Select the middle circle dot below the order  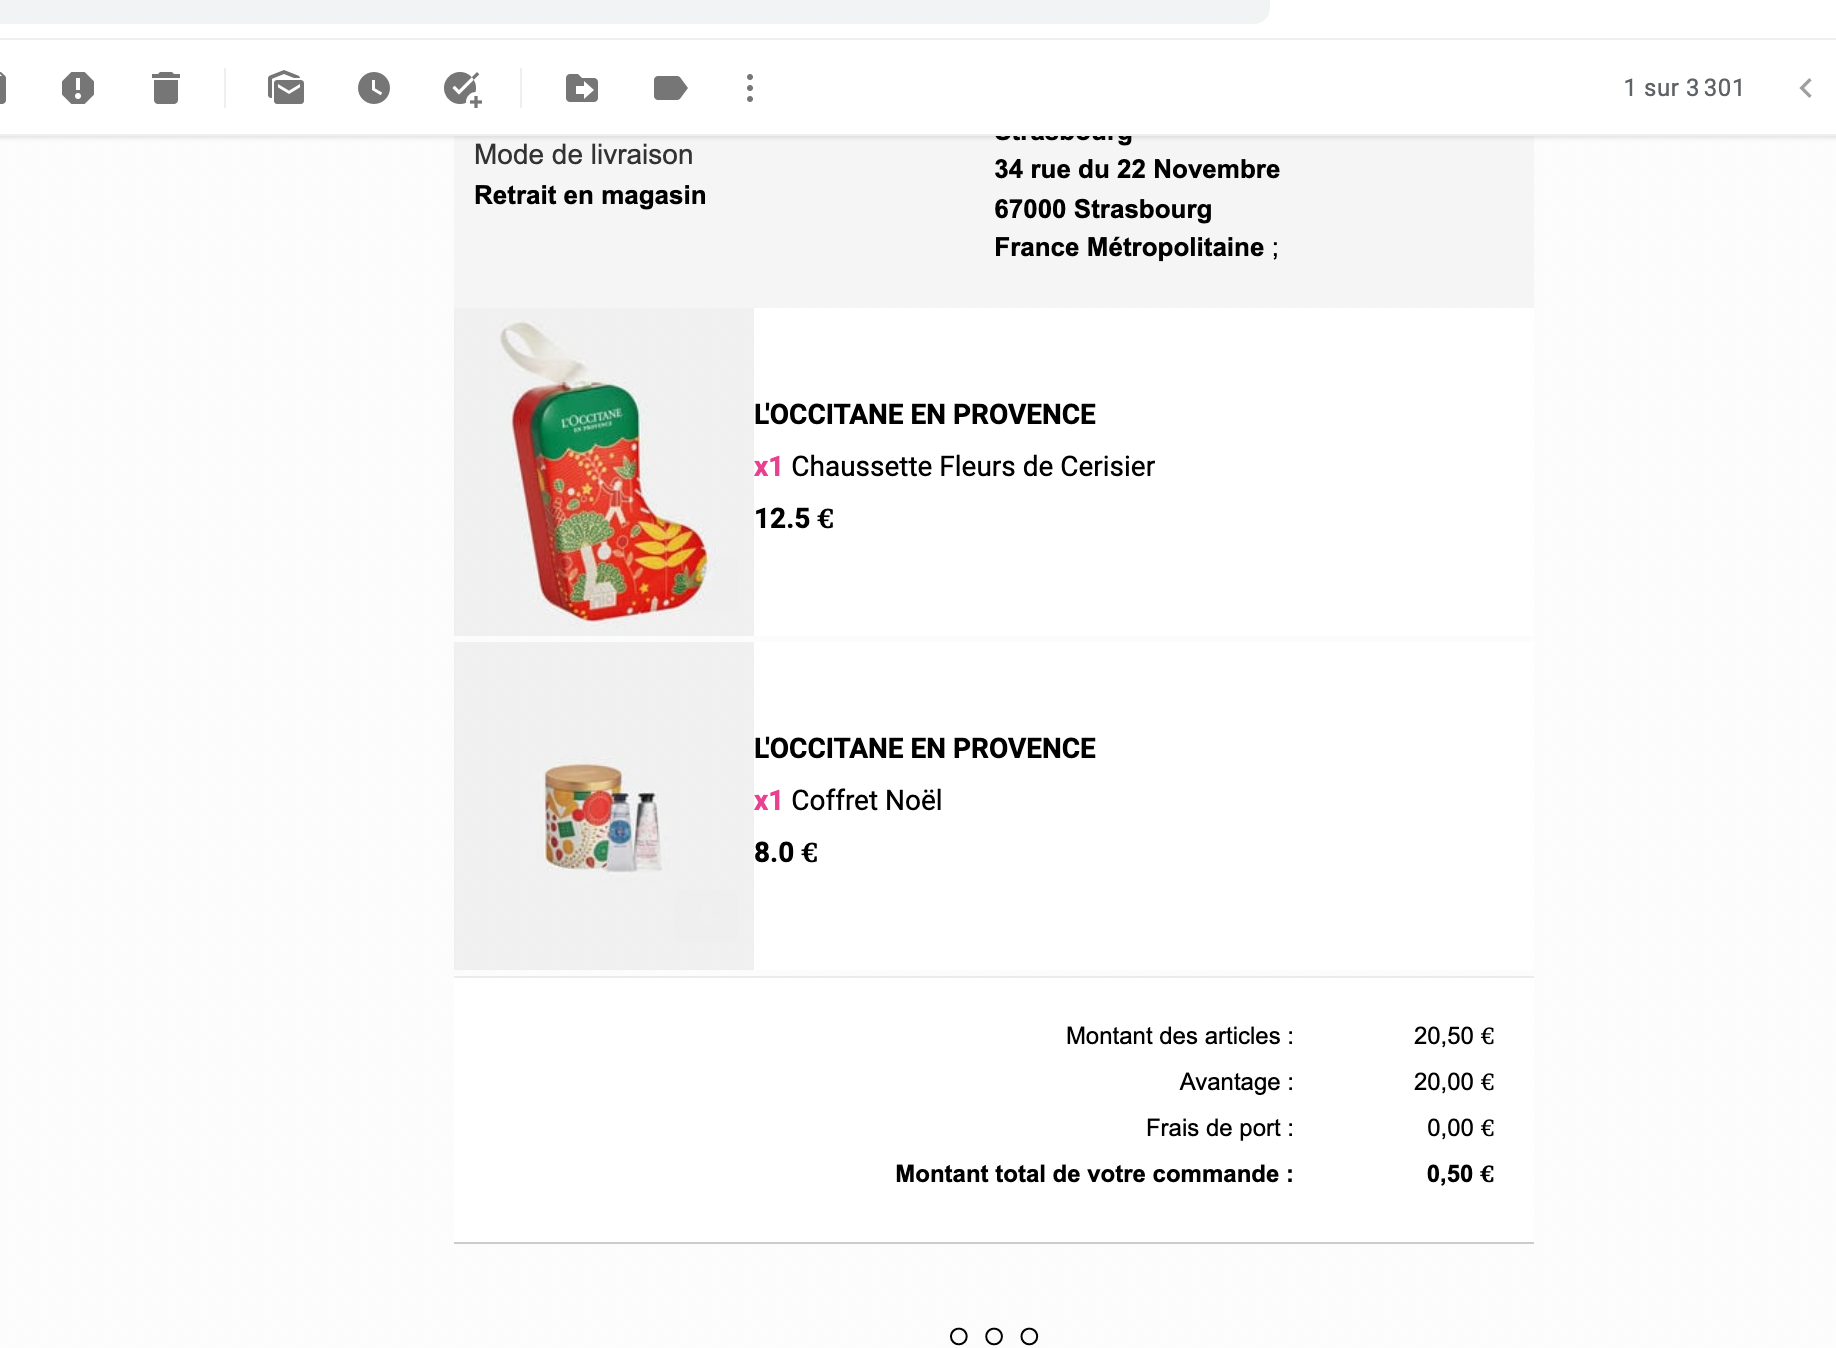point(994,1336)
